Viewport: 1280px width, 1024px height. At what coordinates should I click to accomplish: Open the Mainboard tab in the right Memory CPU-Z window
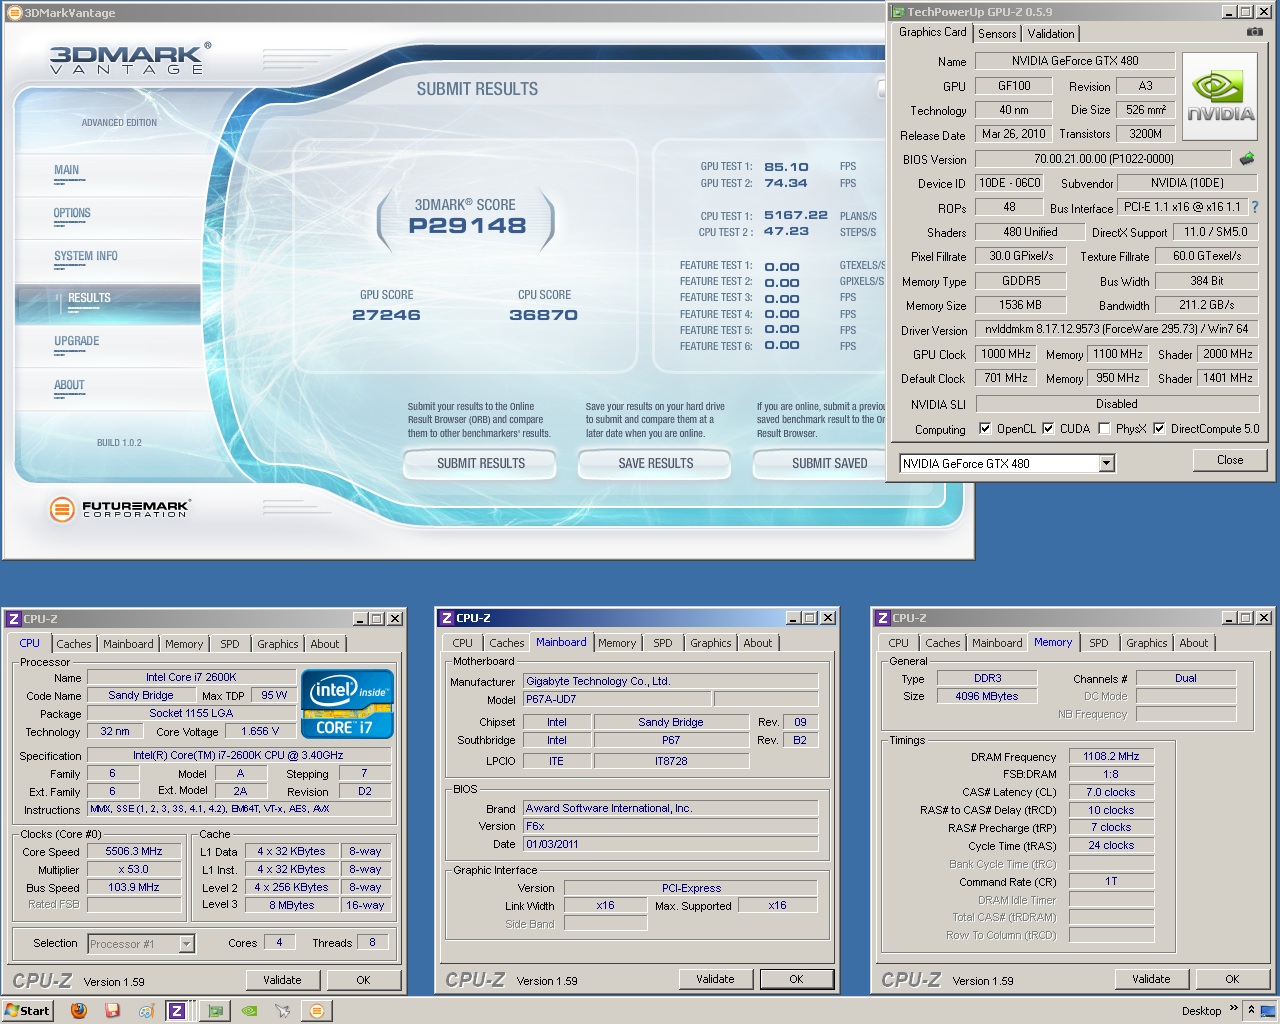[997, 643]
